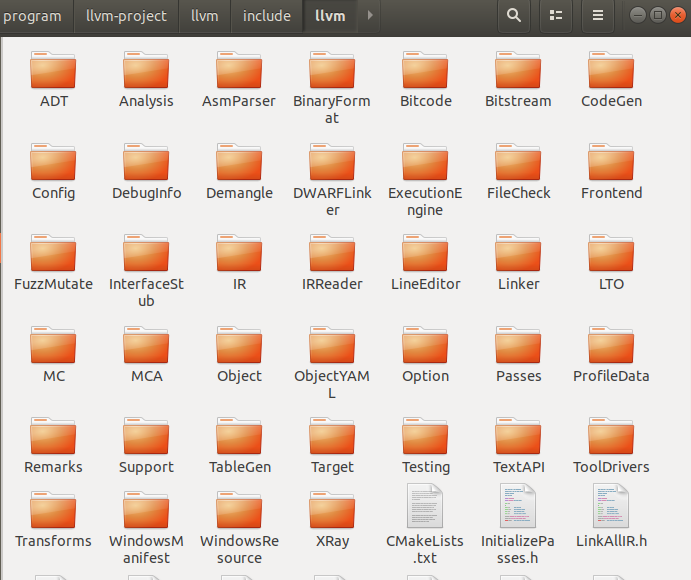Select the MC folder
This screenshot has width=691, height=580.
[x=53, y=355]
